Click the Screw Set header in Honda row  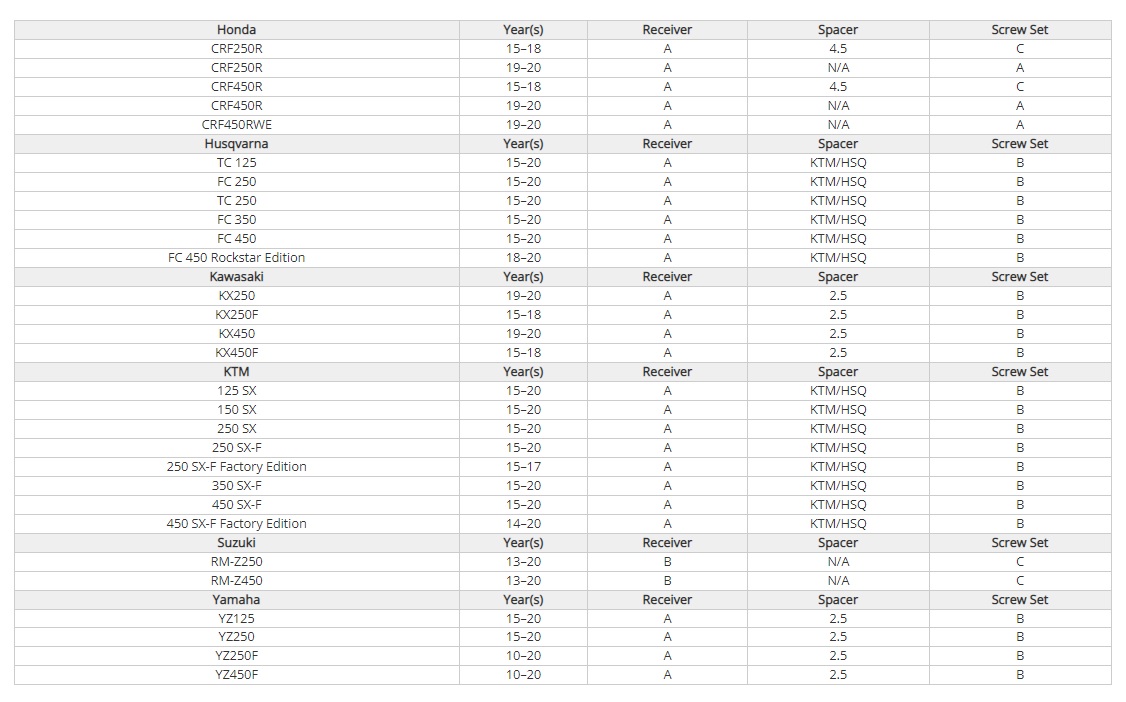[x=1020, y=29]
